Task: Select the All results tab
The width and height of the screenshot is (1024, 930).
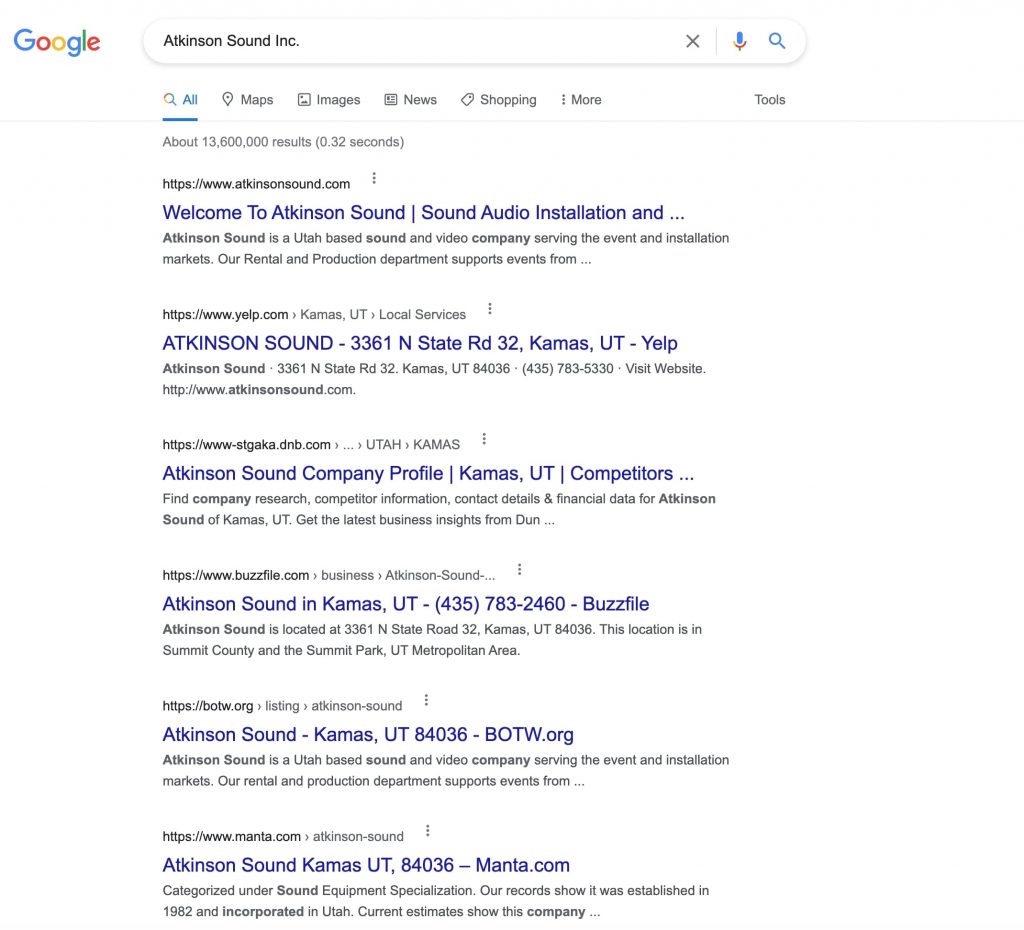Action: click(180, 100)
